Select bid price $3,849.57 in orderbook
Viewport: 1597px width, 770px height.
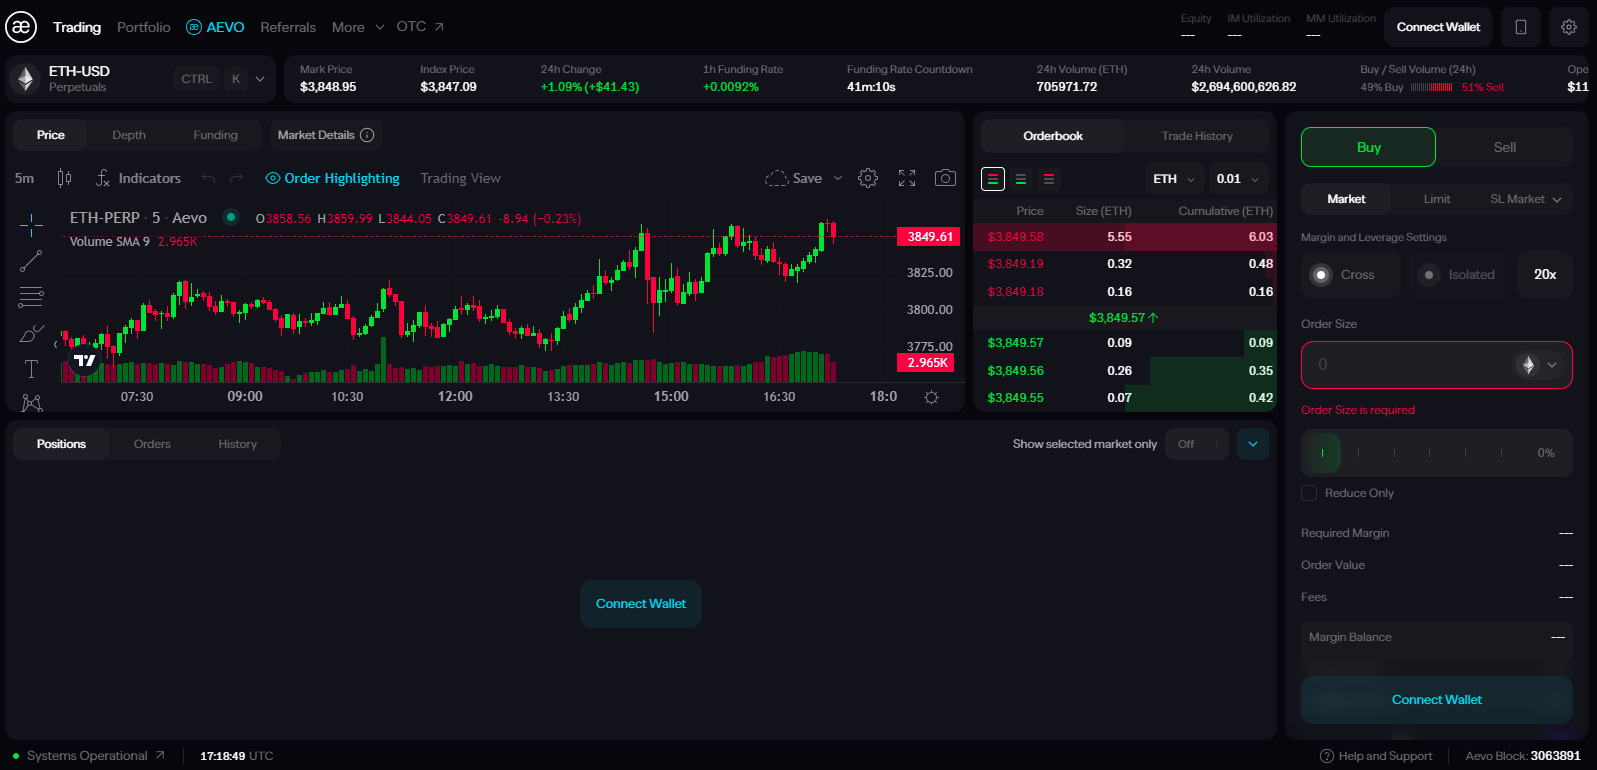[1016, 343]
